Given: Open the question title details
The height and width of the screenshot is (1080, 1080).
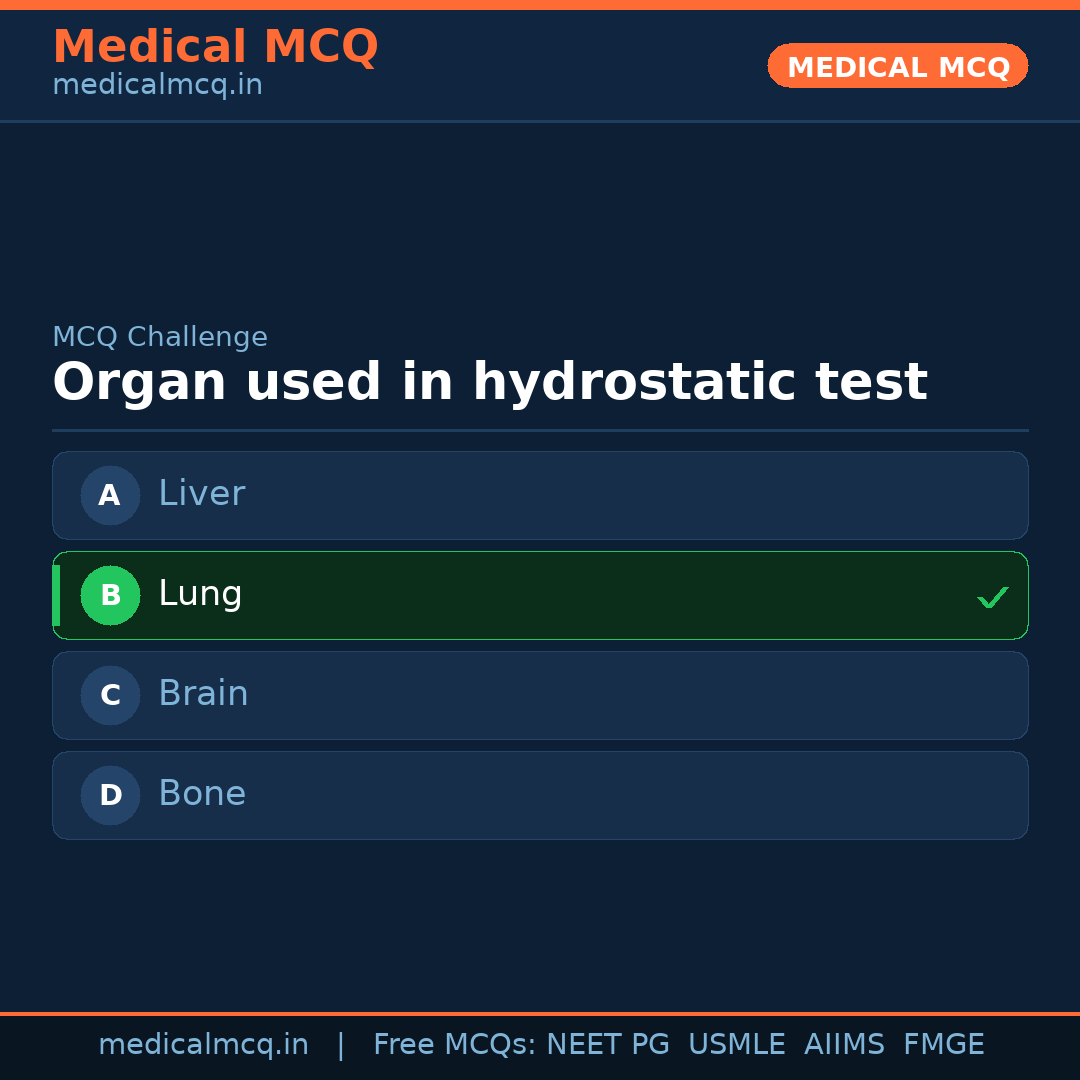Looking at the screenshot, I should (490, 381).
